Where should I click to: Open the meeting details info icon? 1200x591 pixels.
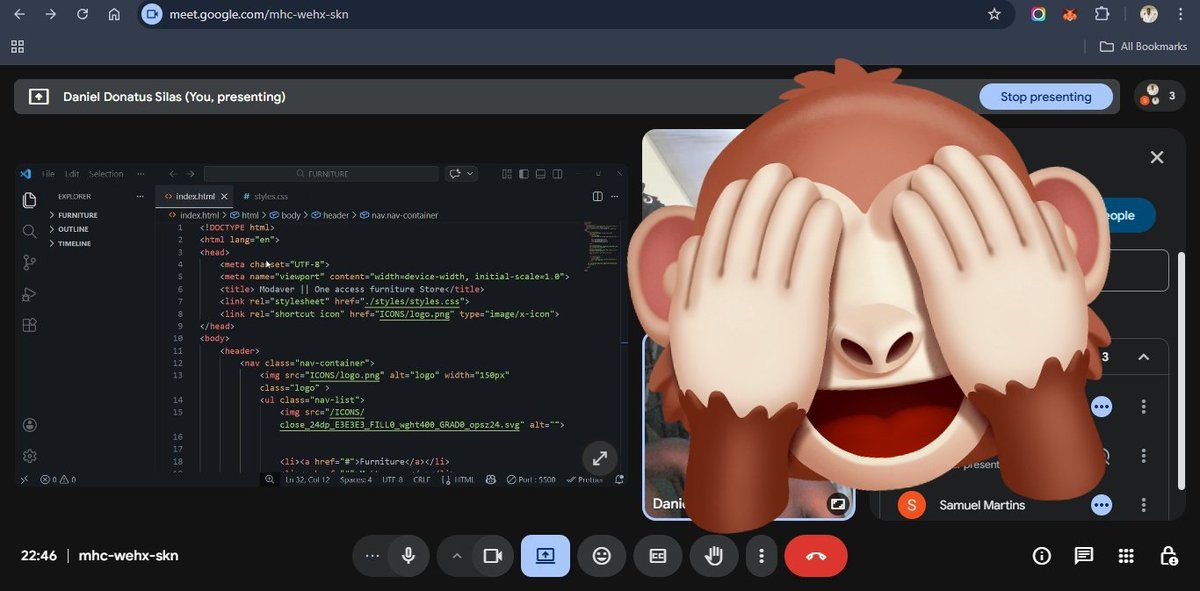1041,555
